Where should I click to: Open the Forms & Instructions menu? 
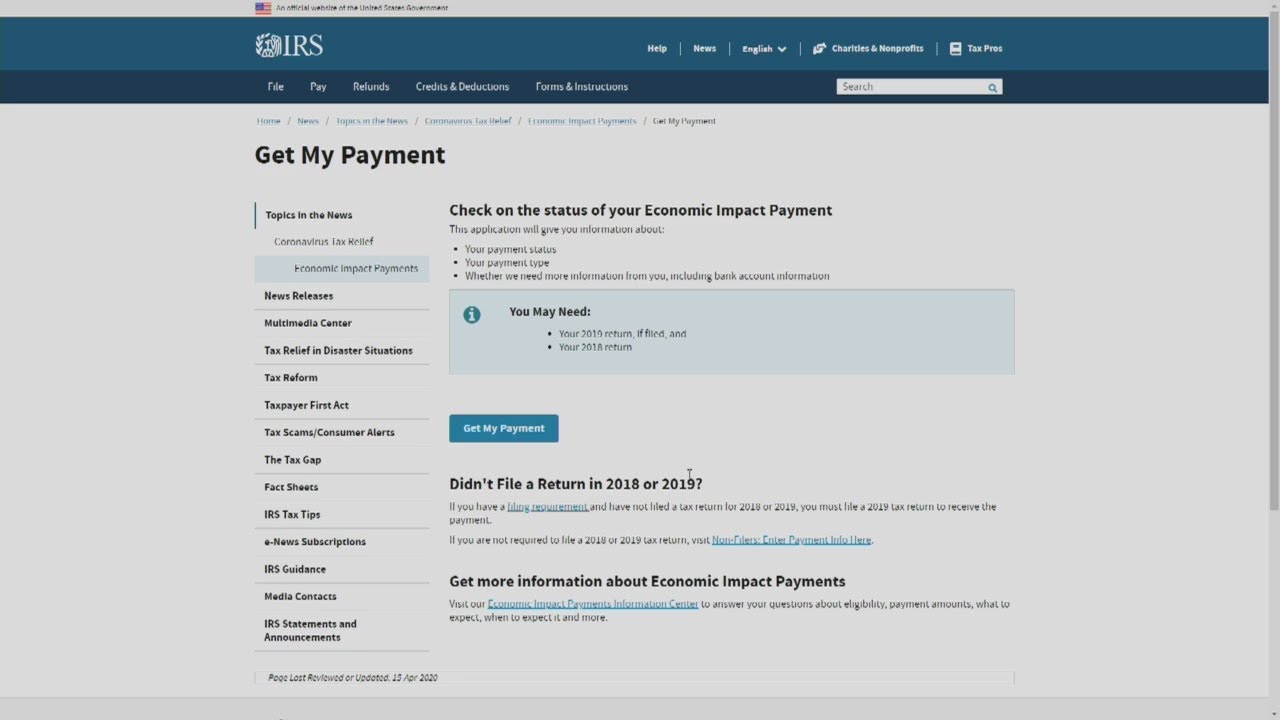(581, 87)
